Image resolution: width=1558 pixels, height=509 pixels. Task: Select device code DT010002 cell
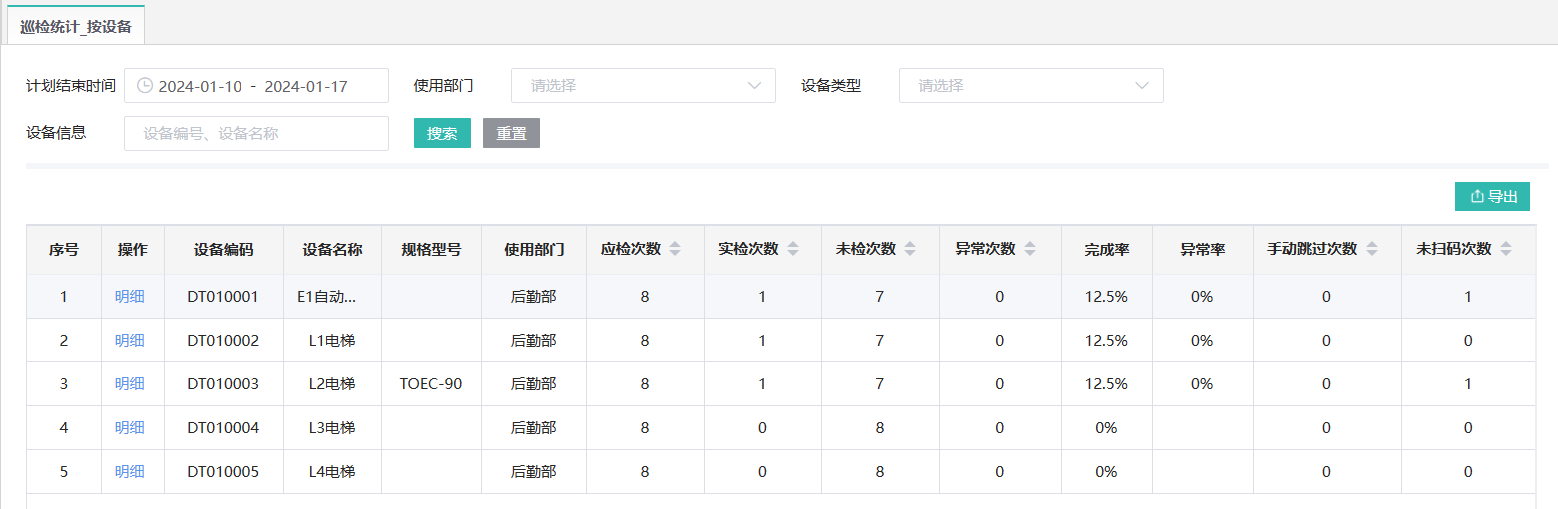[223, 341]
